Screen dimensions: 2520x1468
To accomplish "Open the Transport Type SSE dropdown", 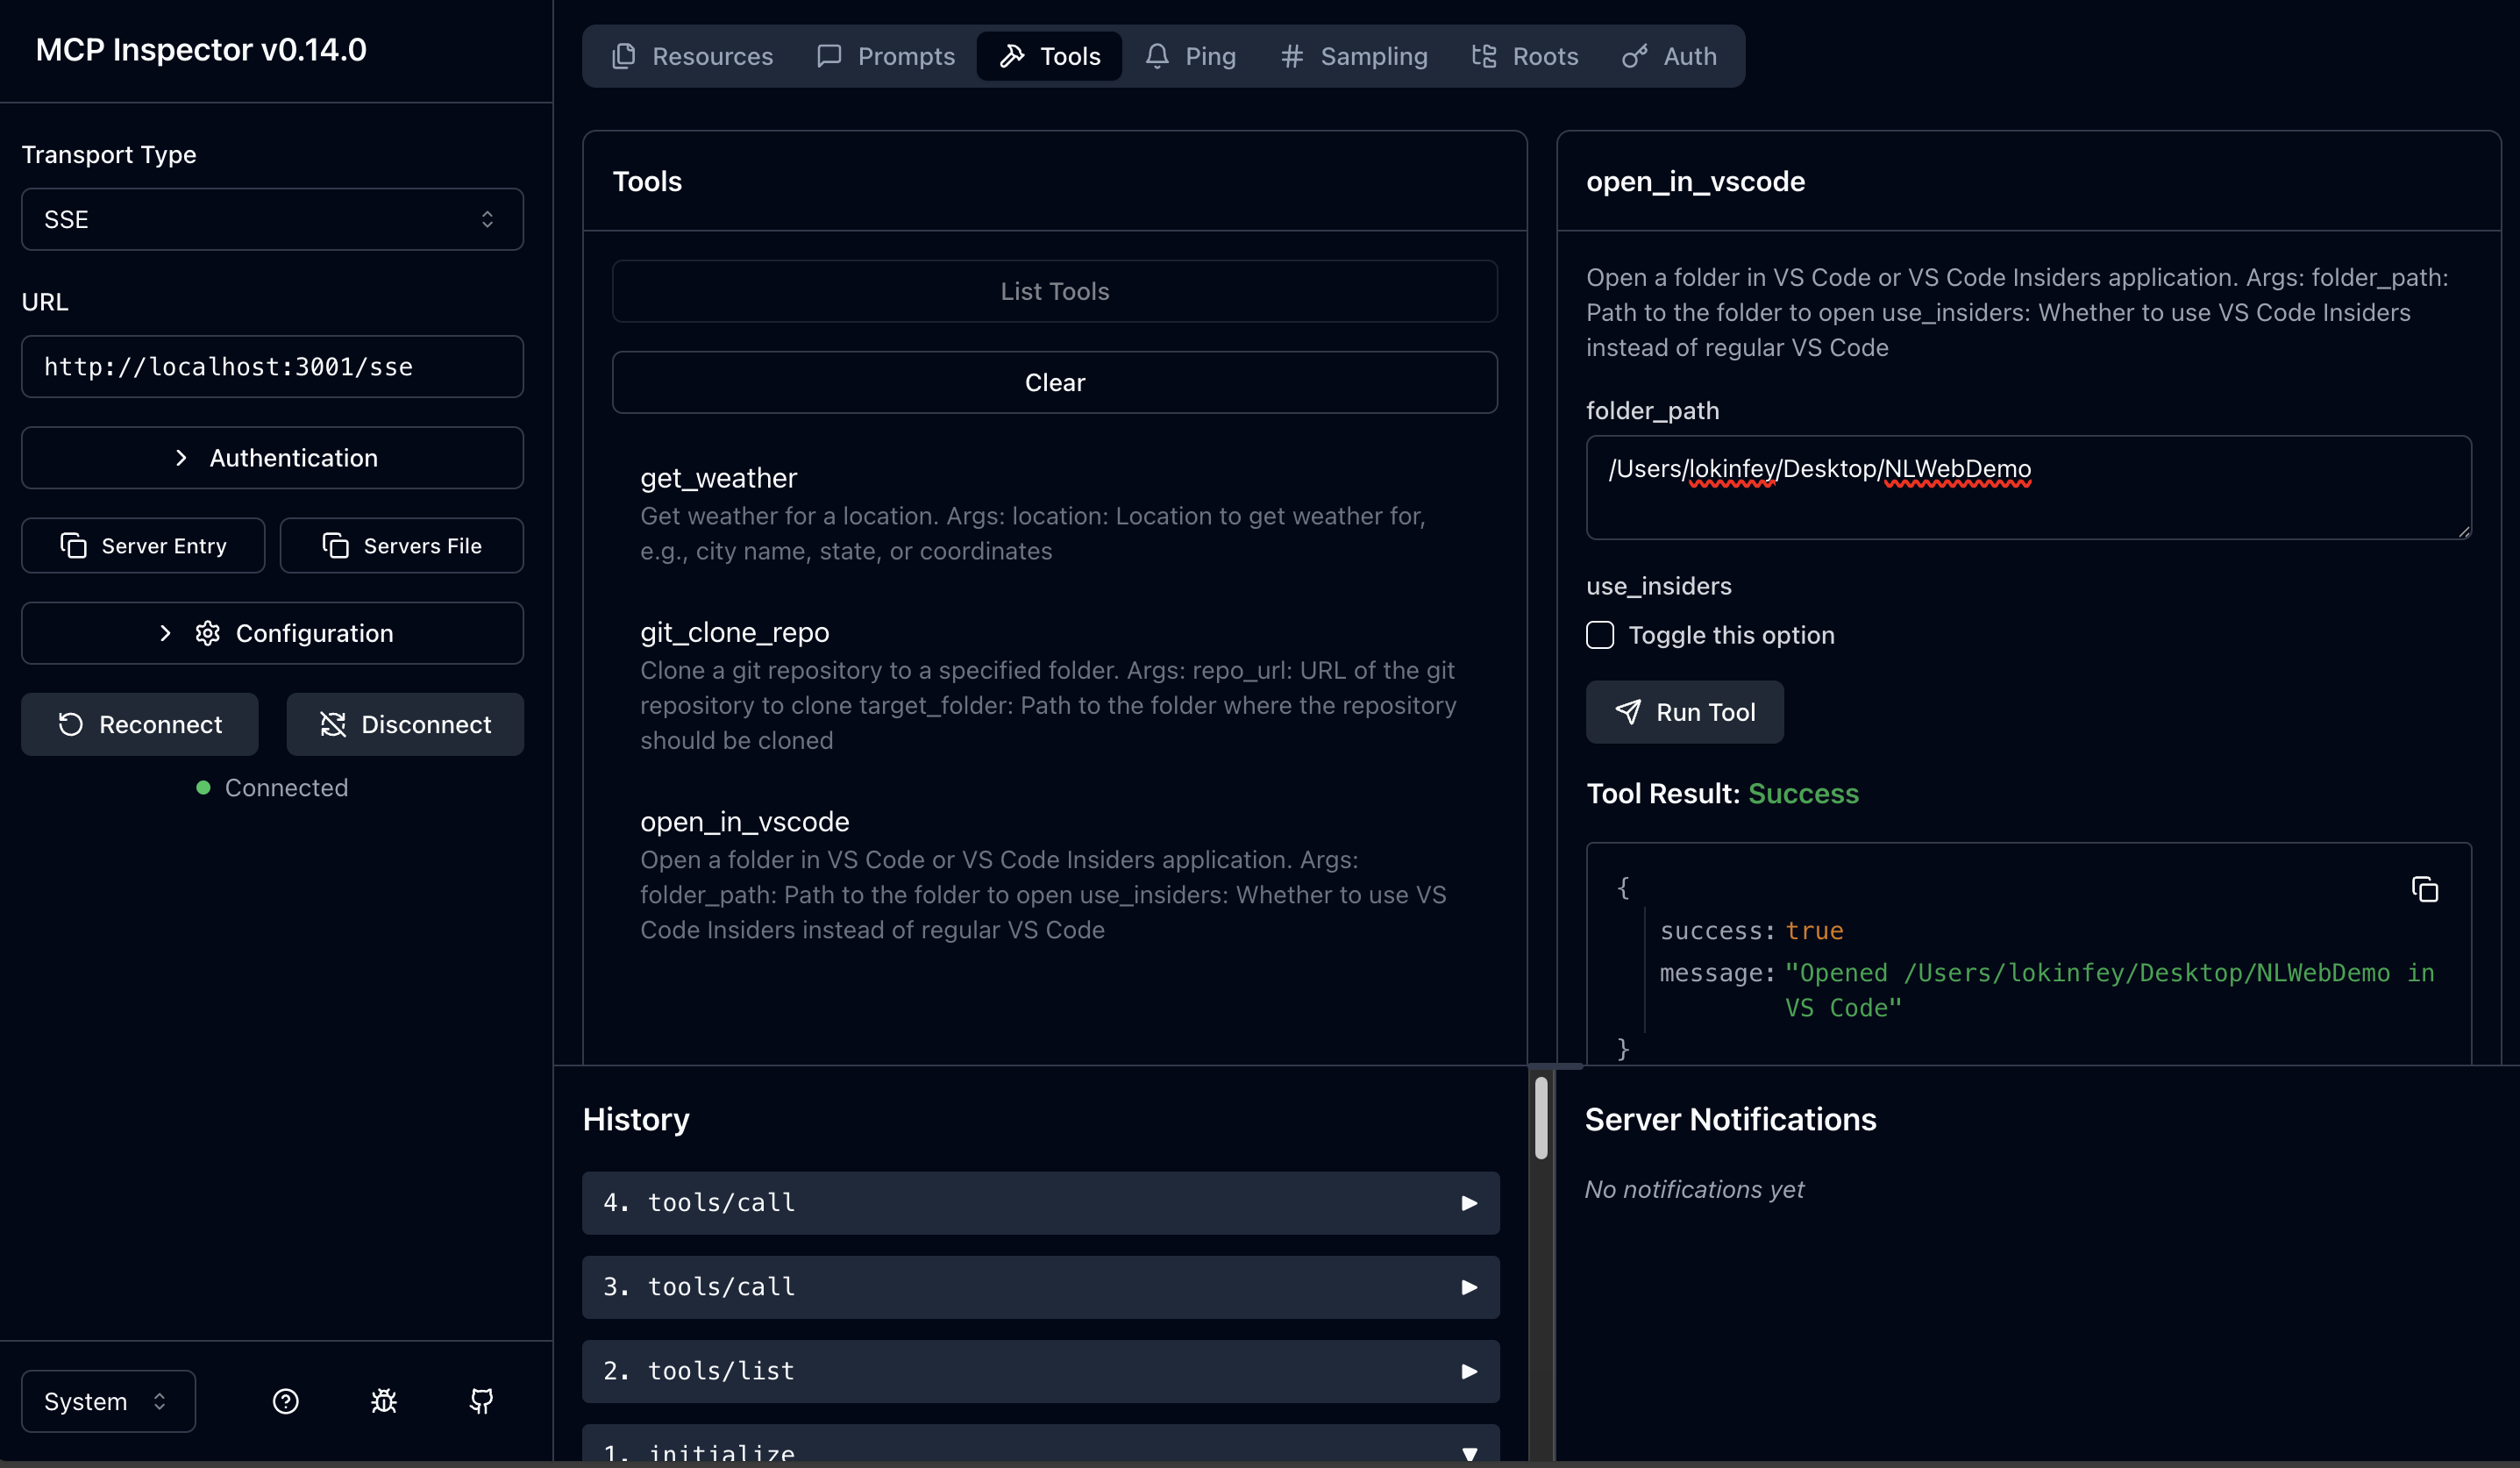I will click(272, 219).
